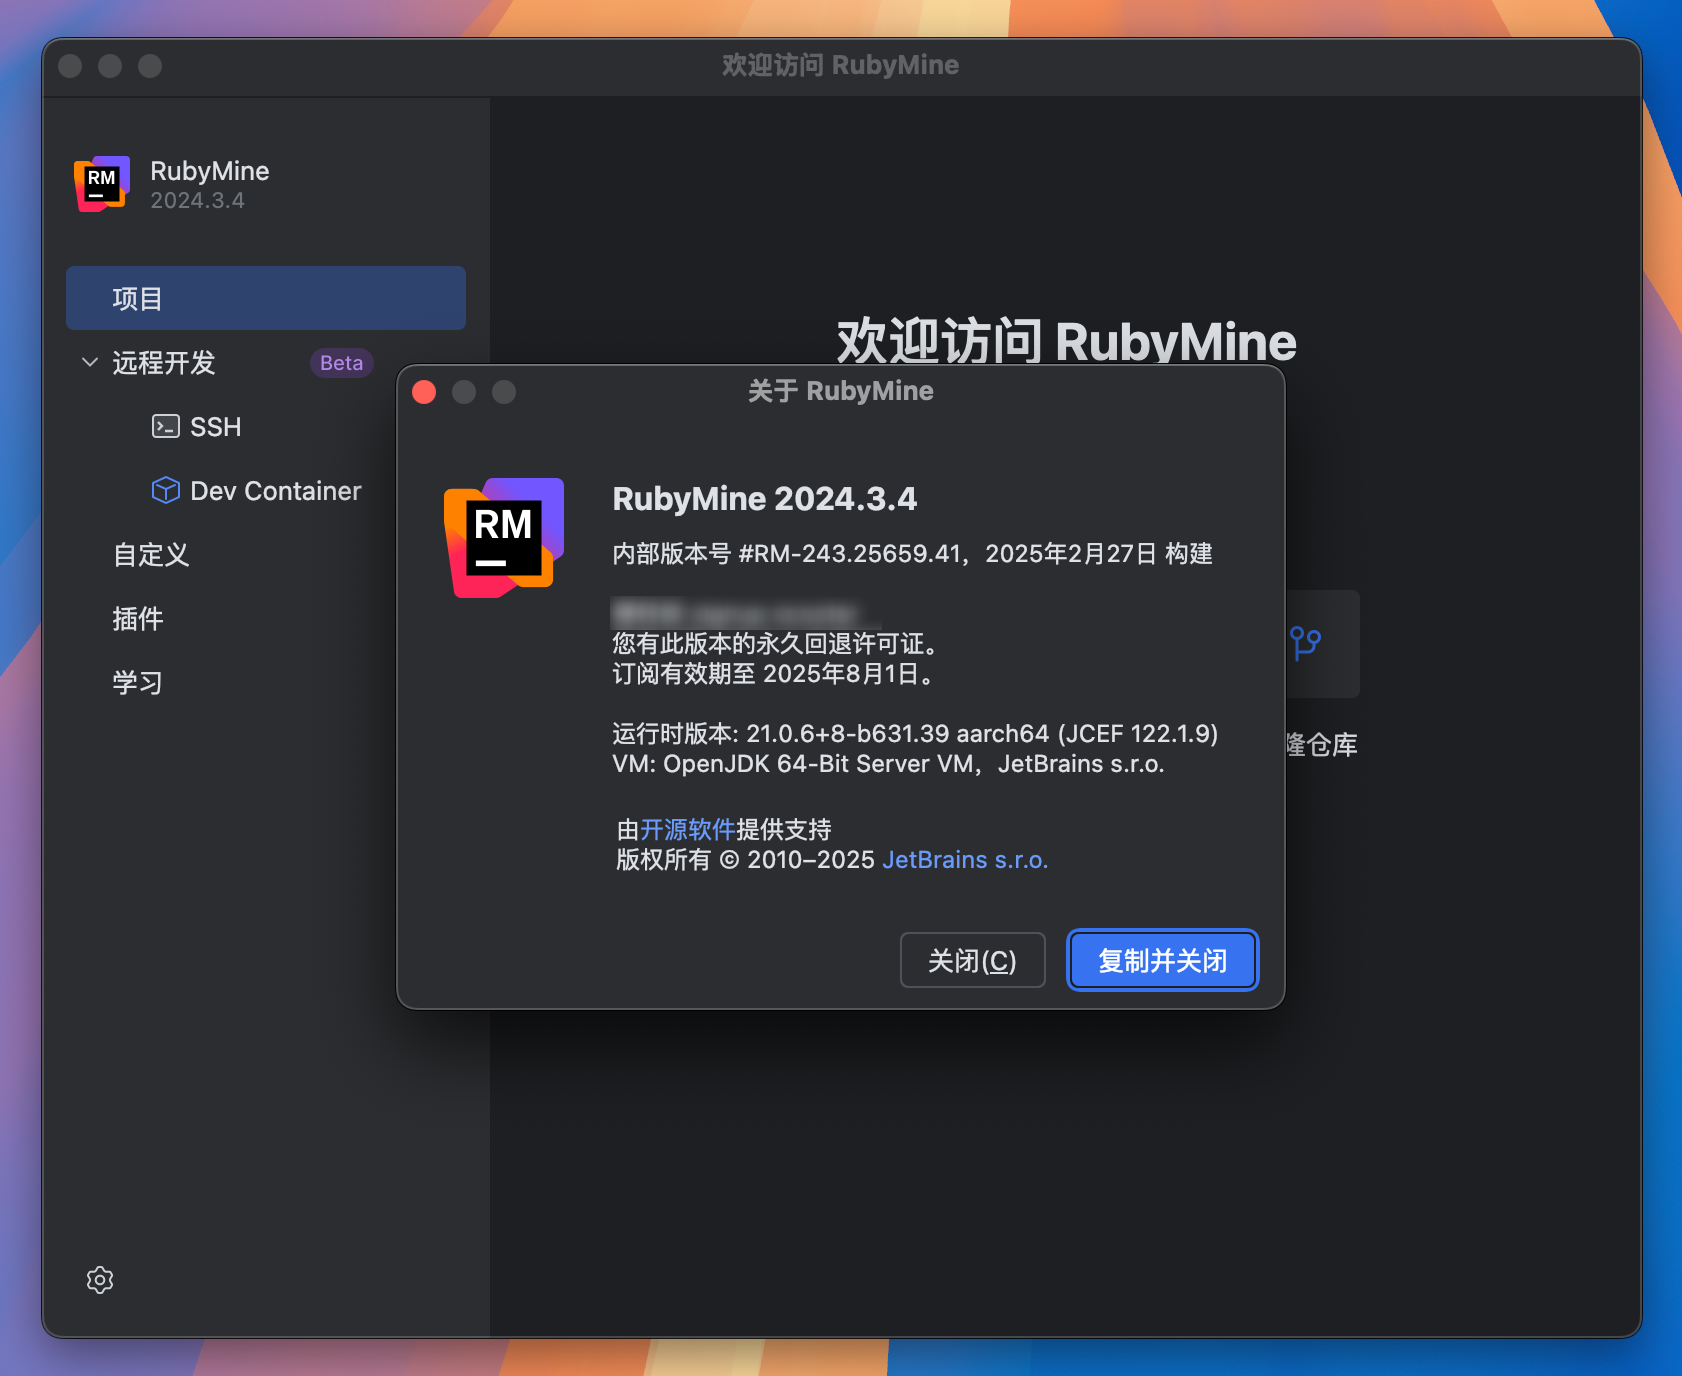Viewport: 1682px width, 1376px height.
Task: Select the 项目 sidebar tab
Action: tap(266, 298)
